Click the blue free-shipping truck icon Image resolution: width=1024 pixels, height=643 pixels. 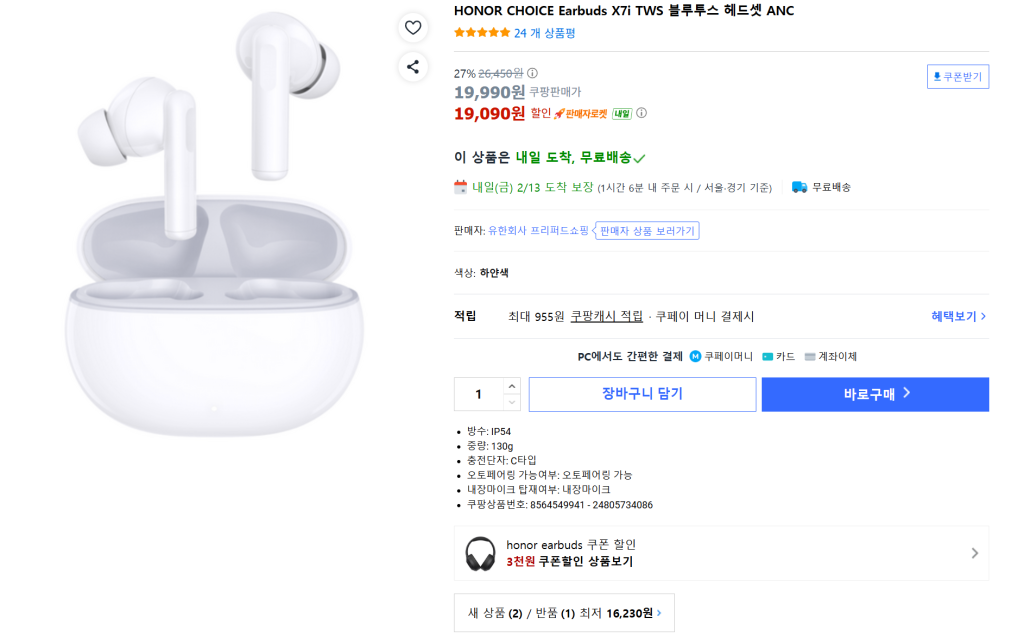799,187
